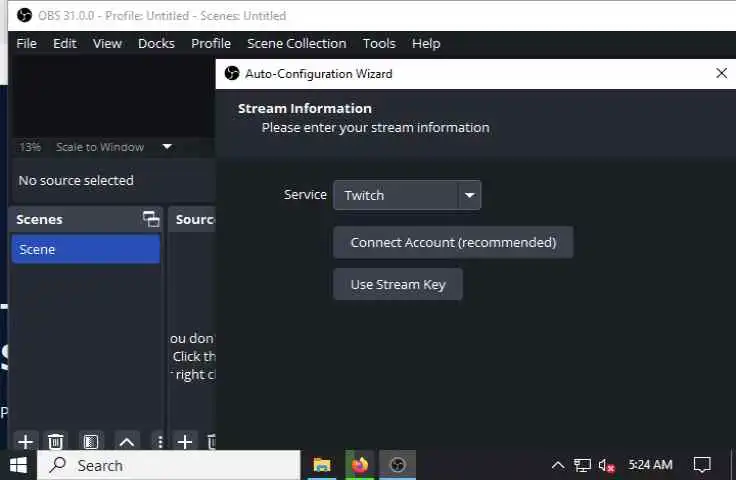Click OBS Studio taskbar icon

pyautogui.click(x=397, y=465)
